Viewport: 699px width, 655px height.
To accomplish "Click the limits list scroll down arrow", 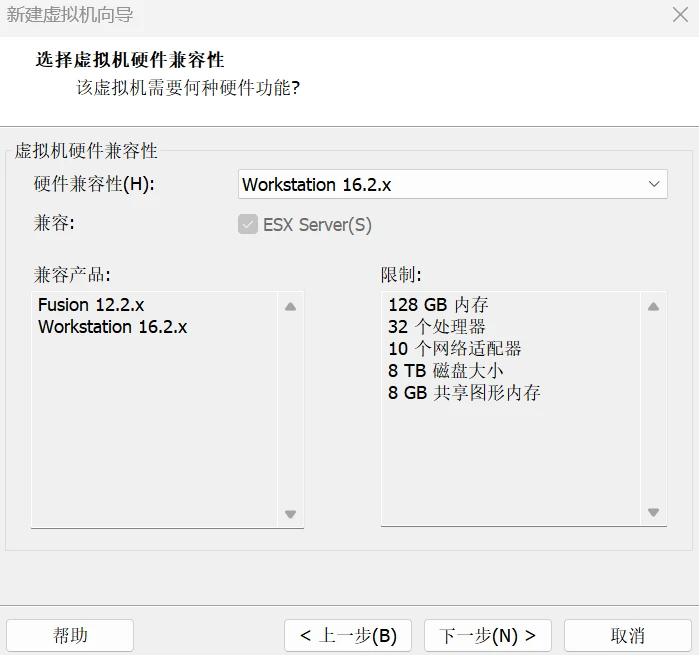I will [653, 513].
